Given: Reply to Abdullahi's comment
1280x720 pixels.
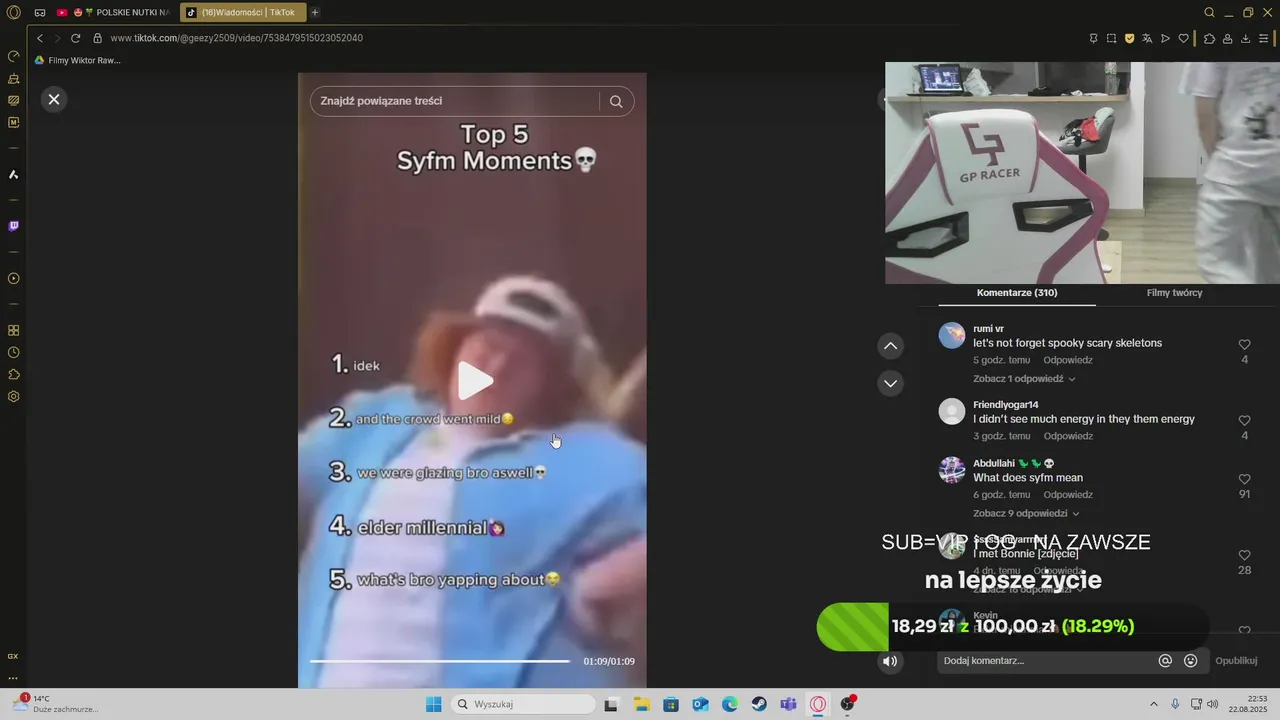Looking at the screenshot, I should coord(1068,495).
